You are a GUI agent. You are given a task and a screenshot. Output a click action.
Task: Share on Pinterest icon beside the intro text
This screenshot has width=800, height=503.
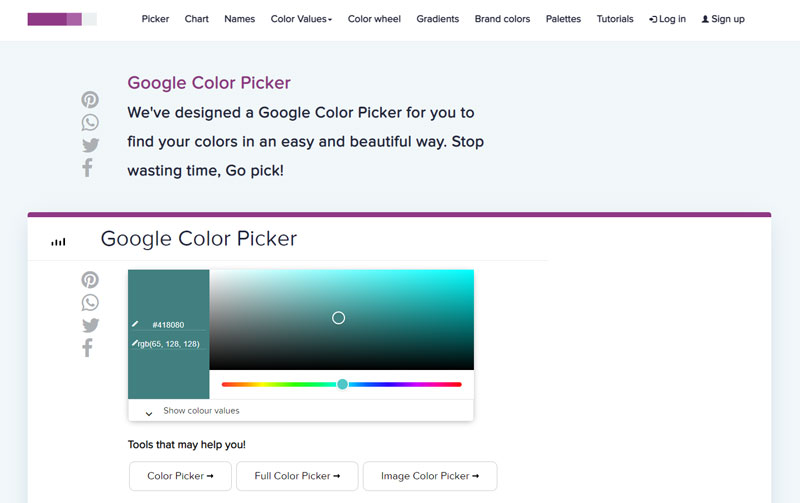click(90, 99)
